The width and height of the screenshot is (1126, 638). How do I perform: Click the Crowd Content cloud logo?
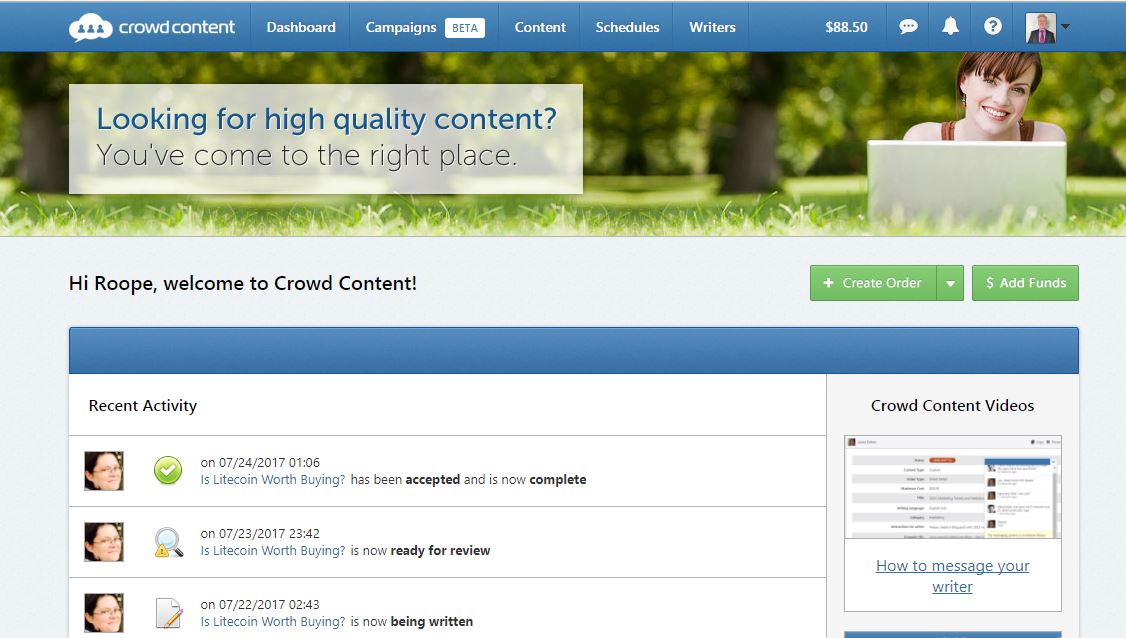pos(152,27)
